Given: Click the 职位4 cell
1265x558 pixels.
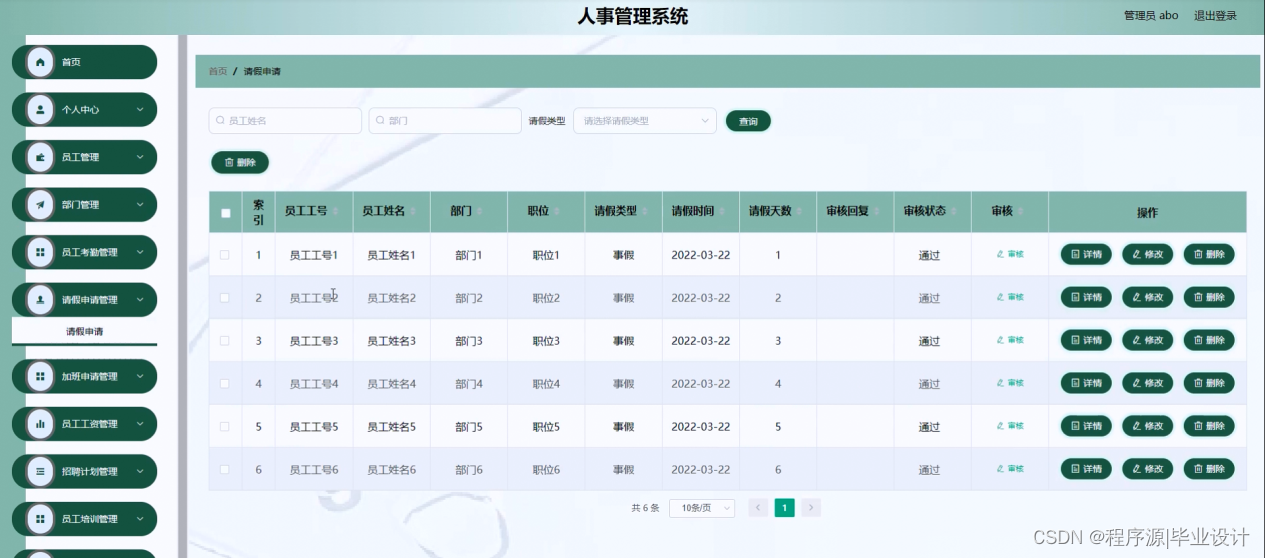Looking at the screenshot, I should coord(546,384).
